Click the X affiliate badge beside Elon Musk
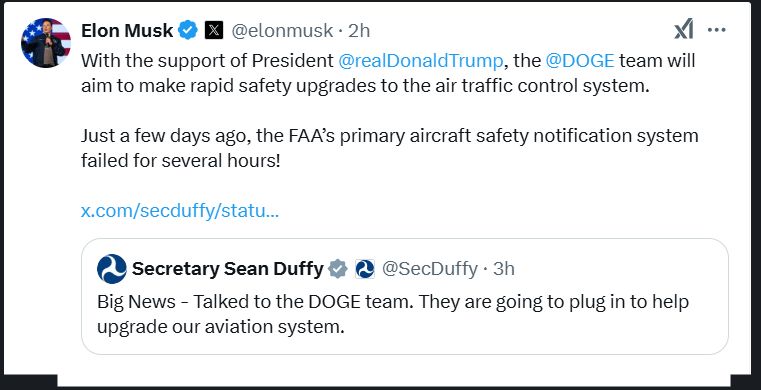 [x=214, y=31]
